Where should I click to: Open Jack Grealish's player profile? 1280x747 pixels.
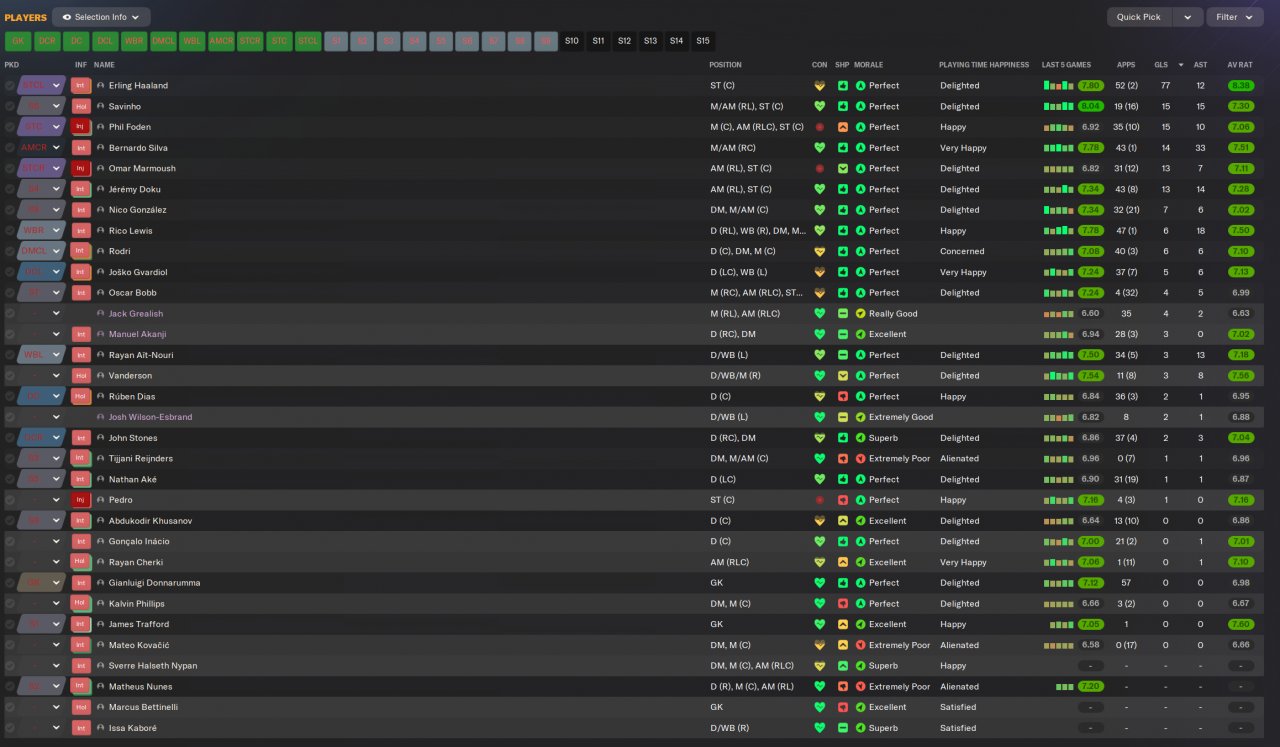tap(136, 314)
